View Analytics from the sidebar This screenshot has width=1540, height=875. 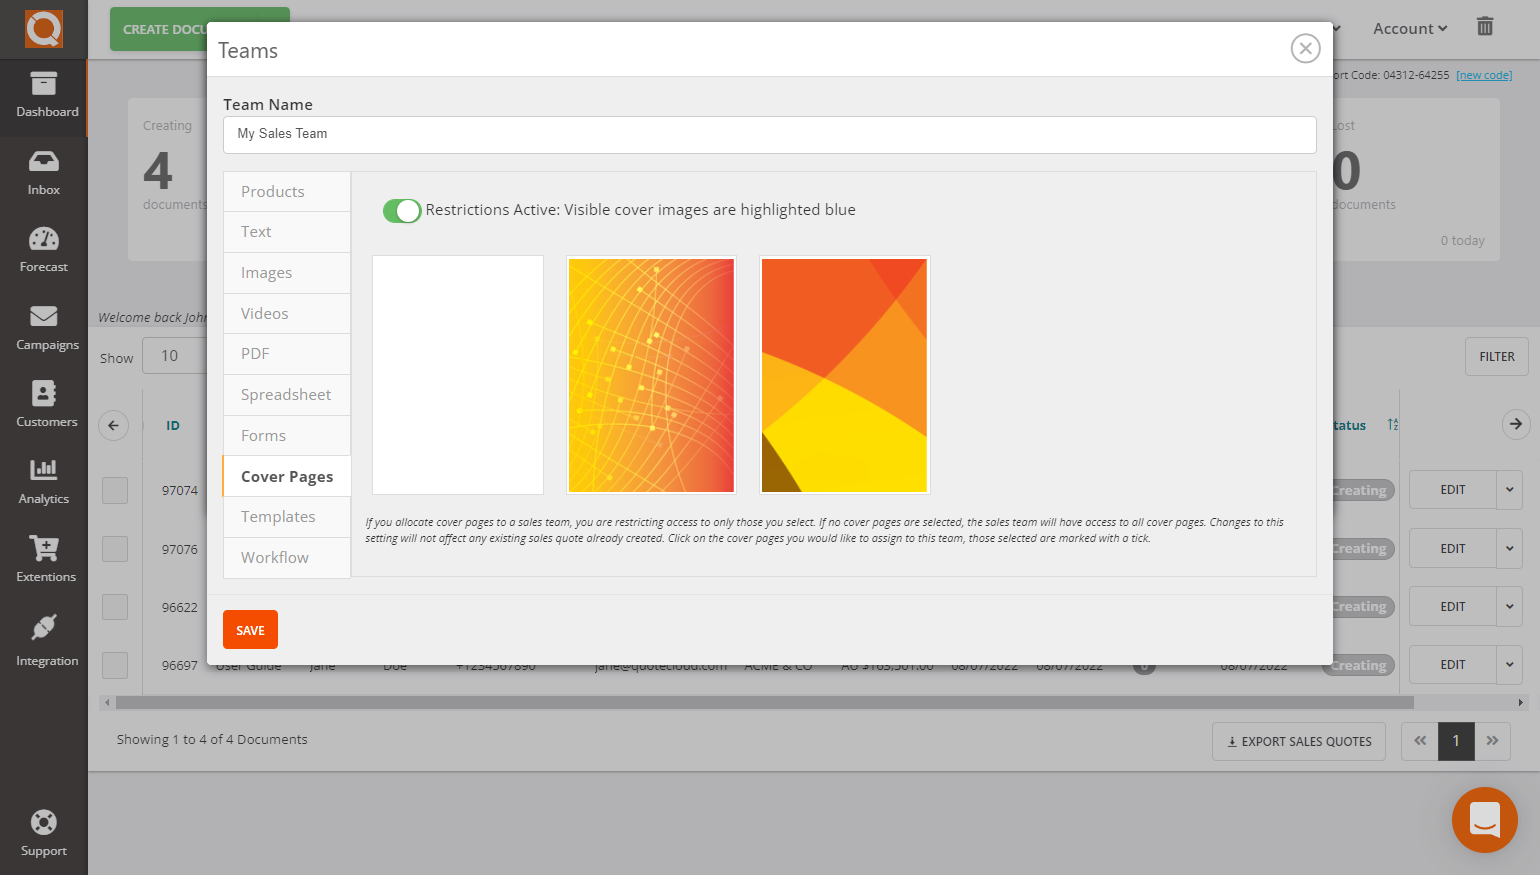[44, 481]
